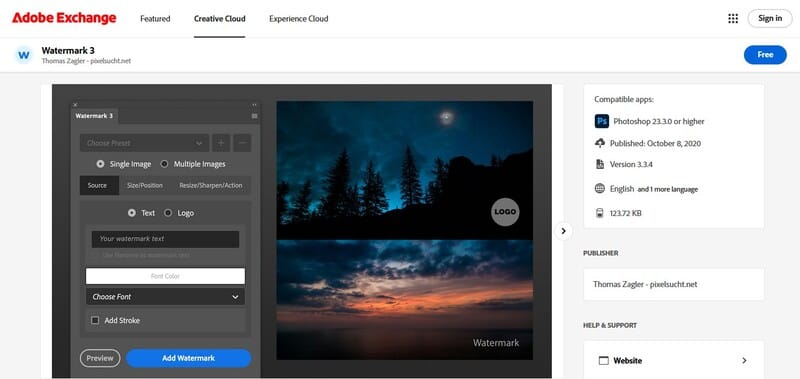Open the Experience Cloud nav tab
This screenshot has width=800, height=379.
pos(298,18)
